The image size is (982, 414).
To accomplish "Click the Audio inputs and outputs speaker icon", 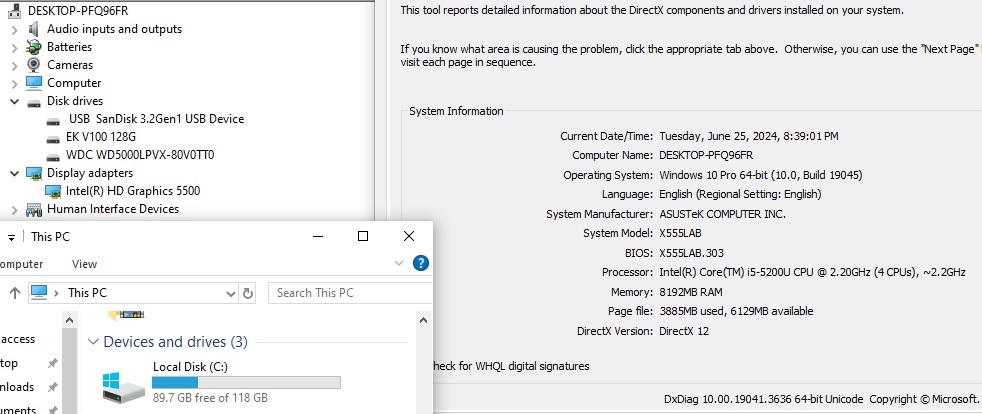I will tap(34, 29).
